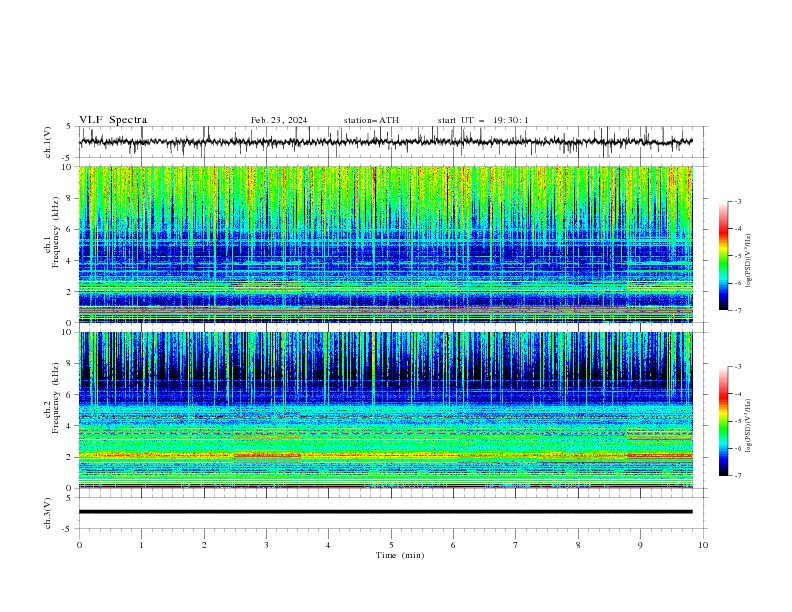Click the "ch.3(V)" axis label
This screenshot has width=792, height=612.
pyautogui.click(x=48, y=513)
